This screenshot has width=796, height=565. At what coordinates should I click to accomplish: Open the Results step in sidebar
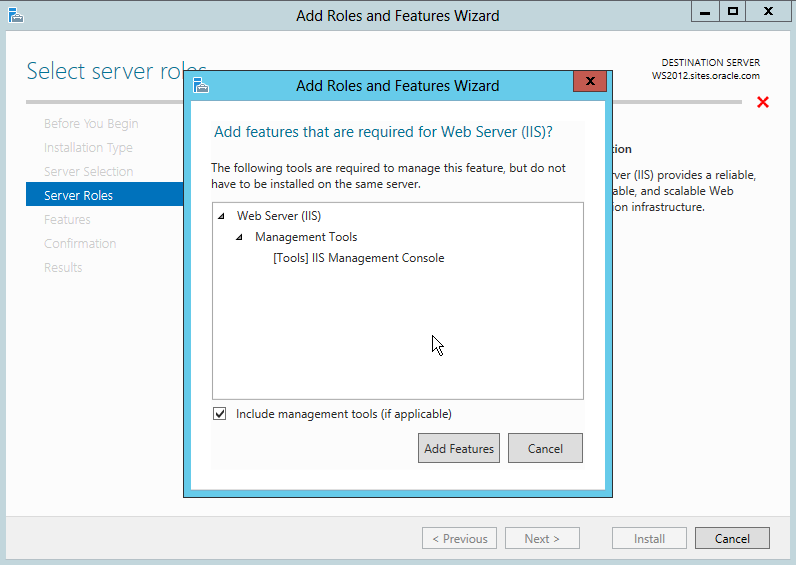[x=63, y=268]
